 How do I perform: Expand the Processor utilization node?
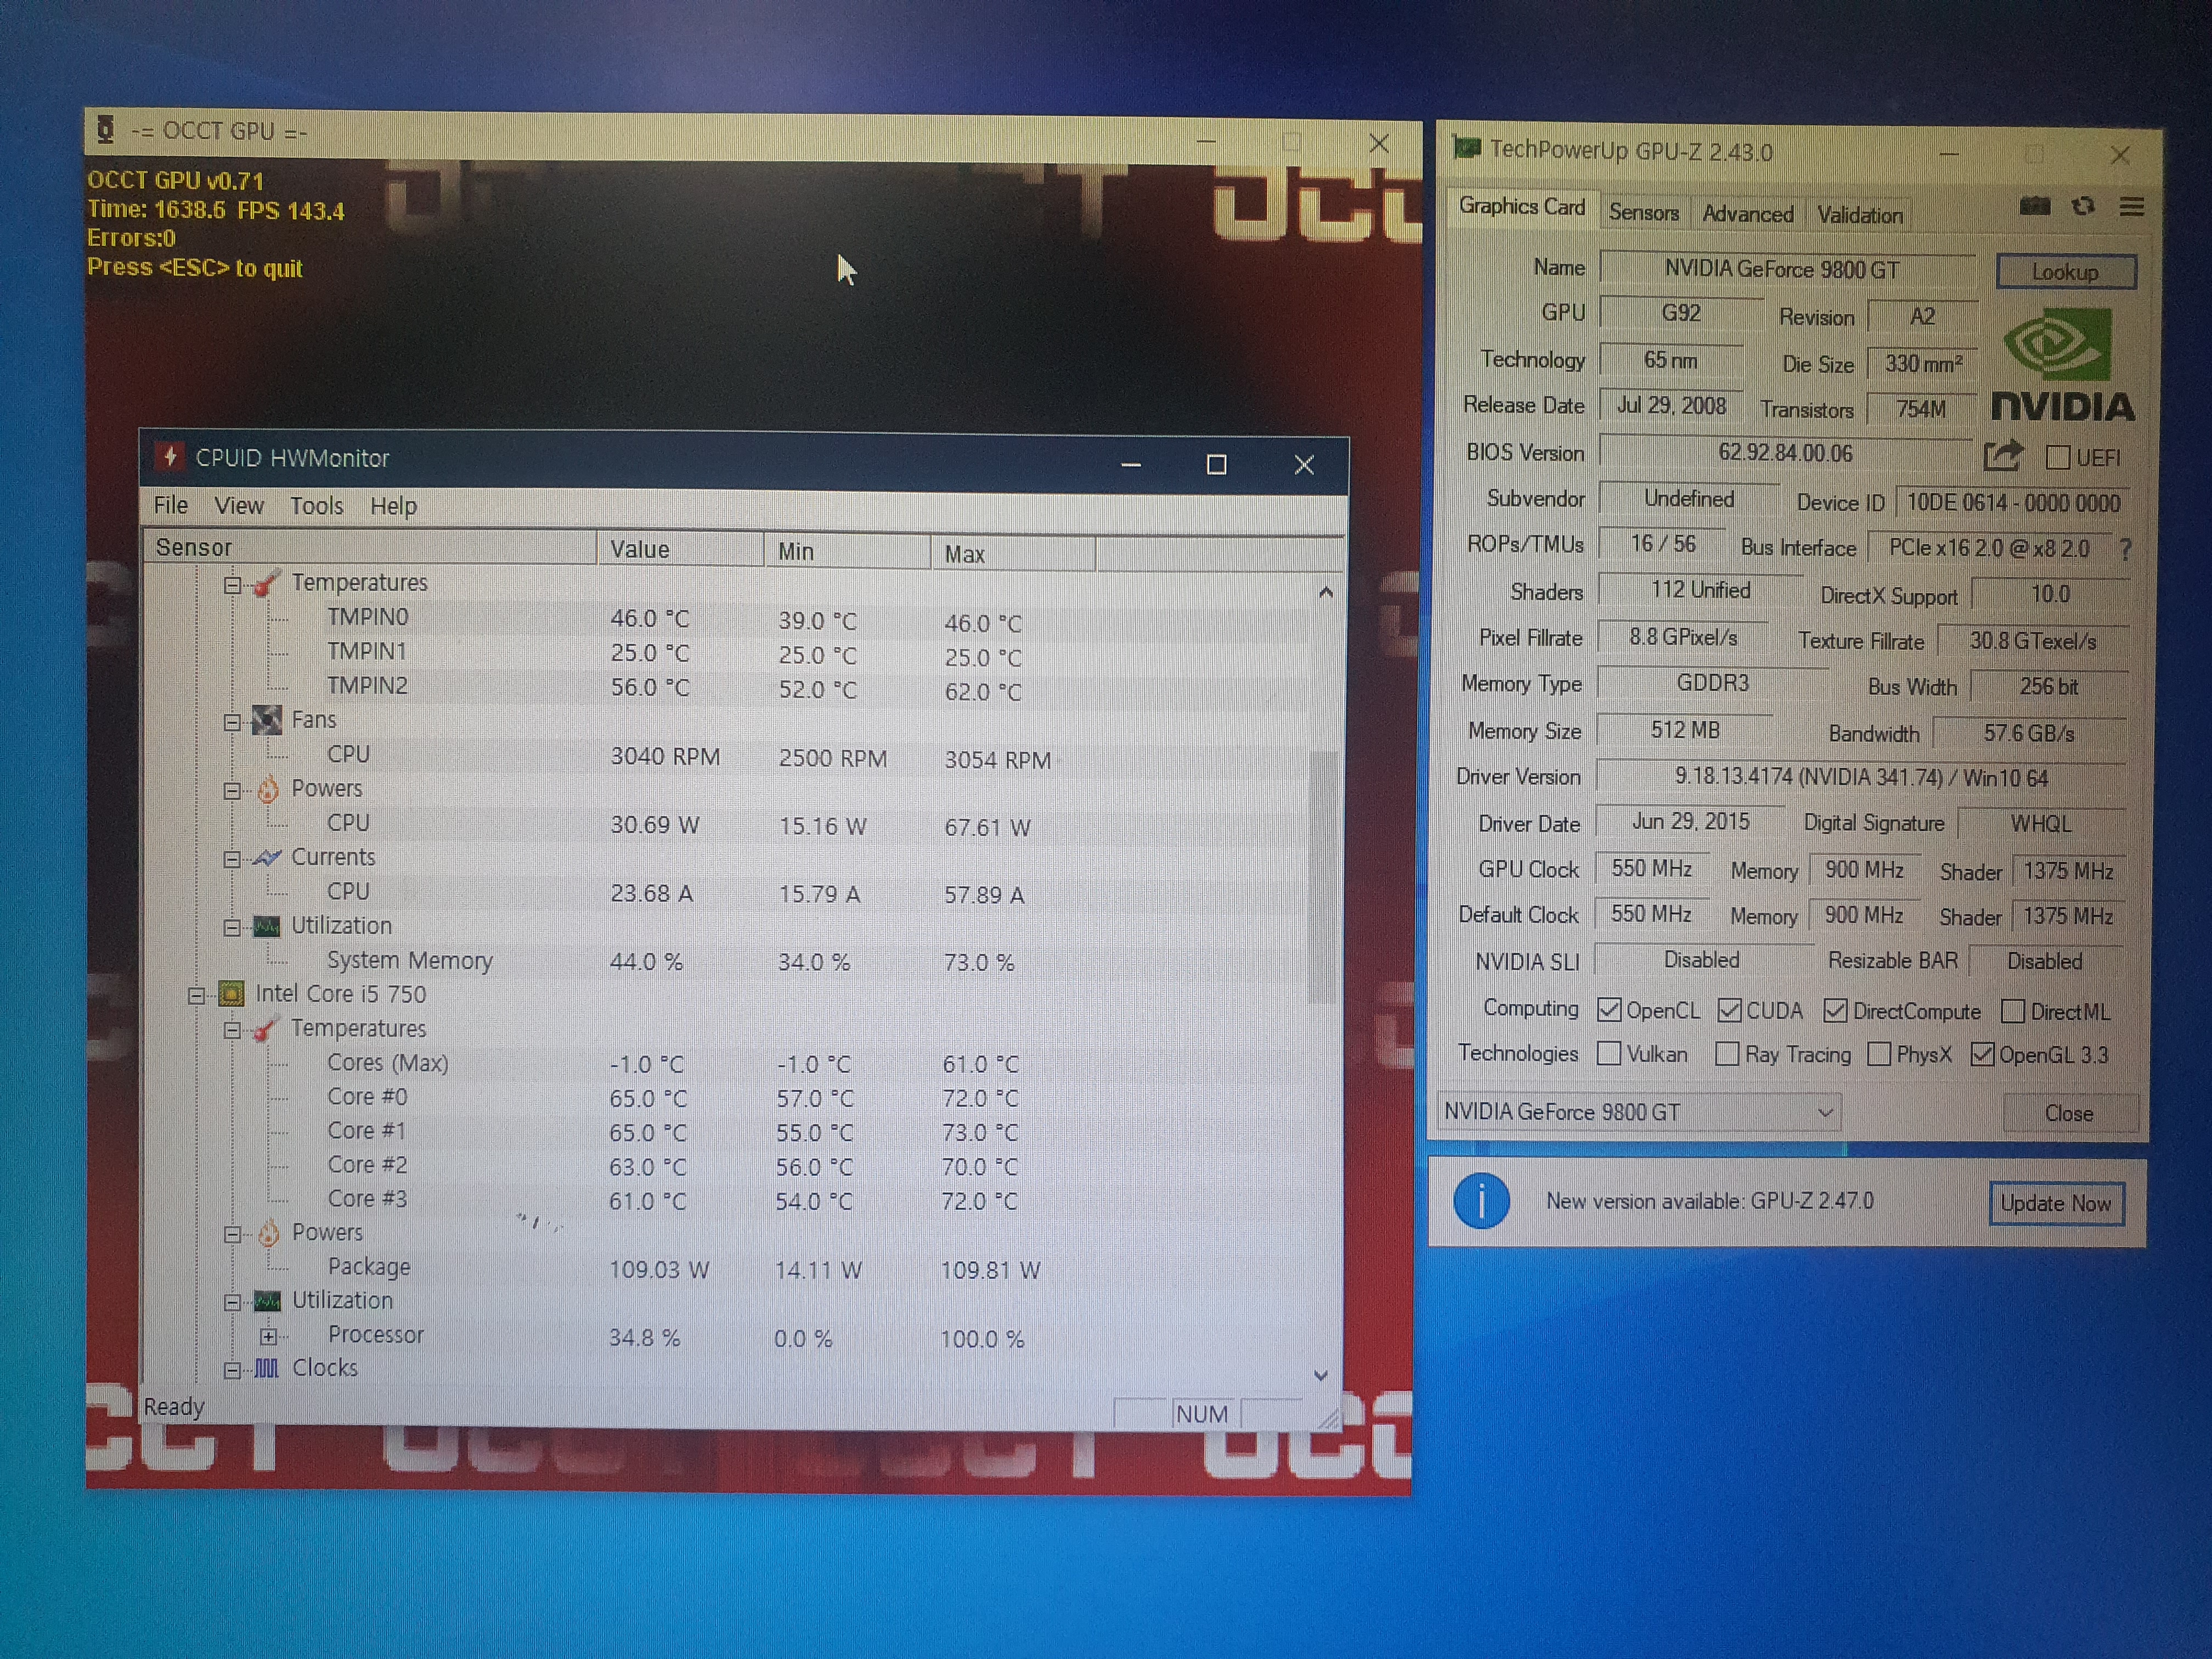click(268, 1336)
